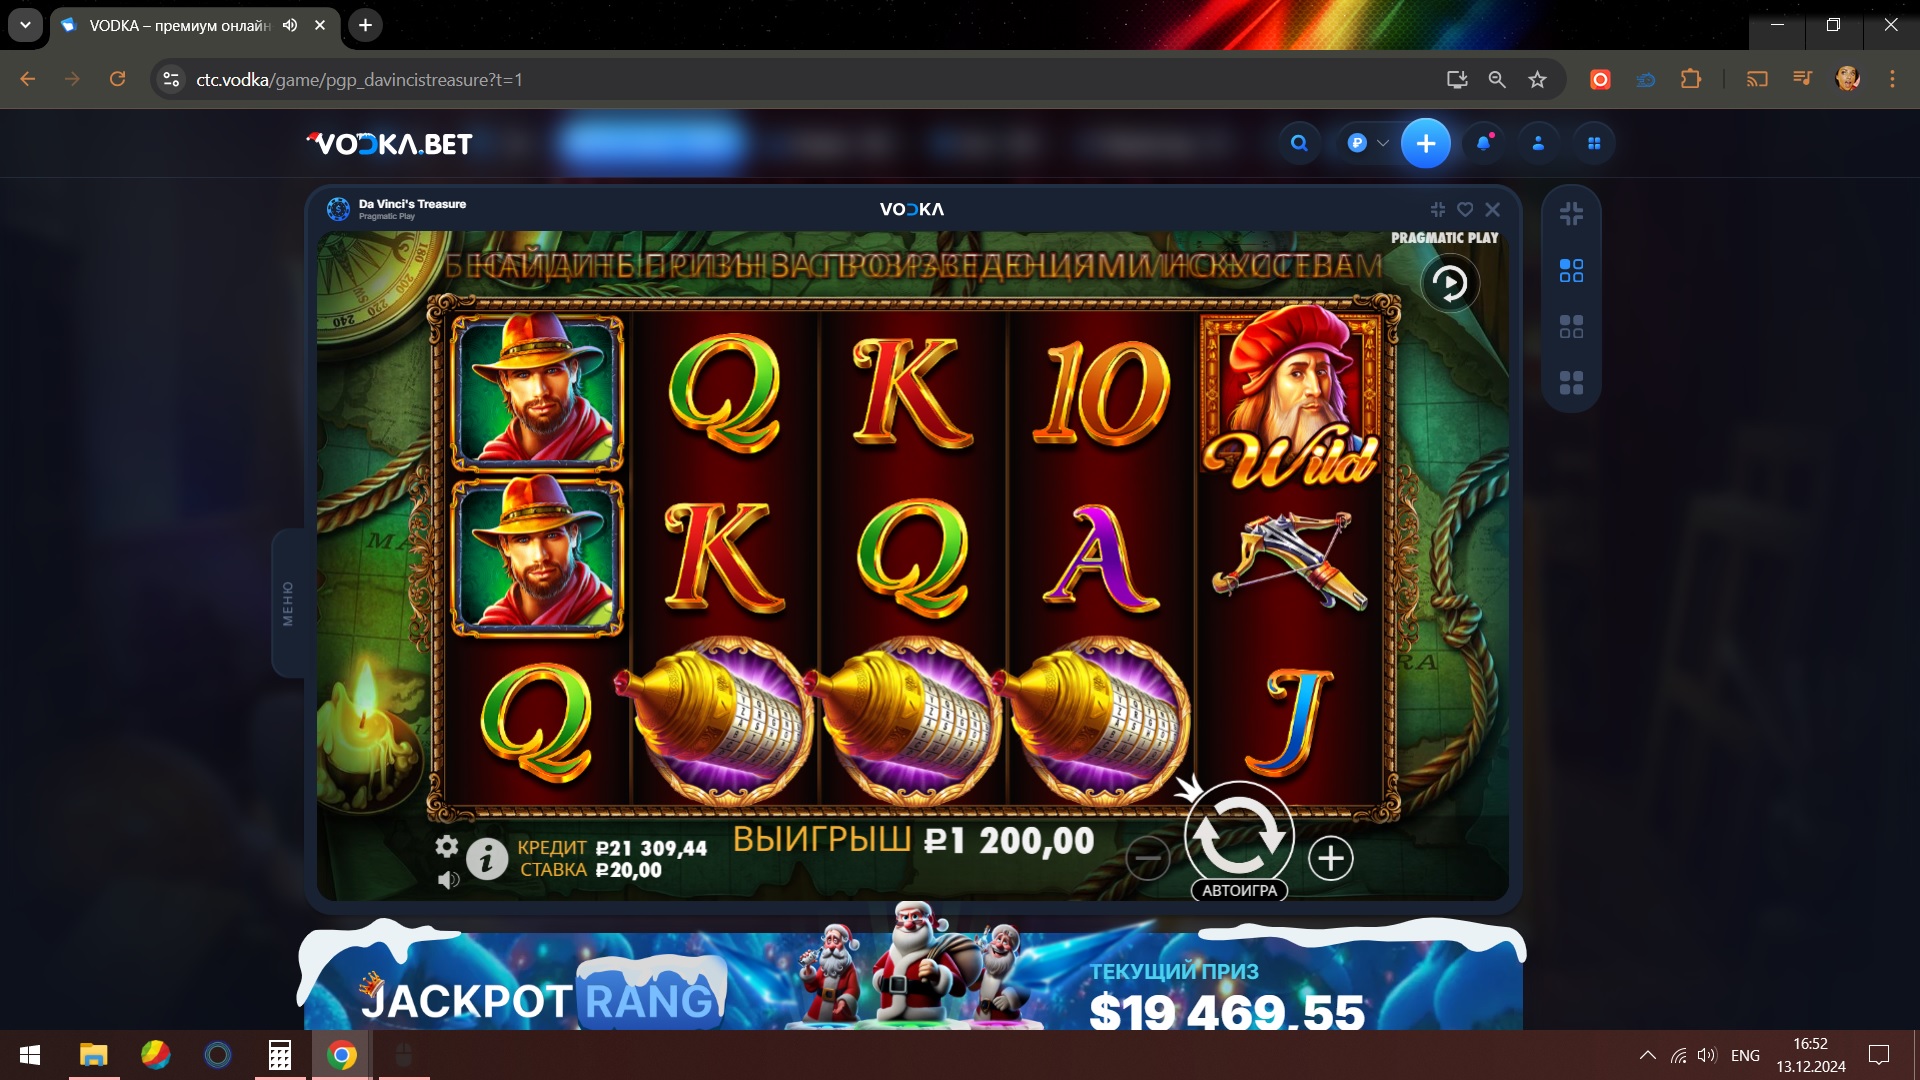The image size is (1920, 1080).
Task: Start АВТОИГРА autoplay mode
Action: pos(1239,891)
